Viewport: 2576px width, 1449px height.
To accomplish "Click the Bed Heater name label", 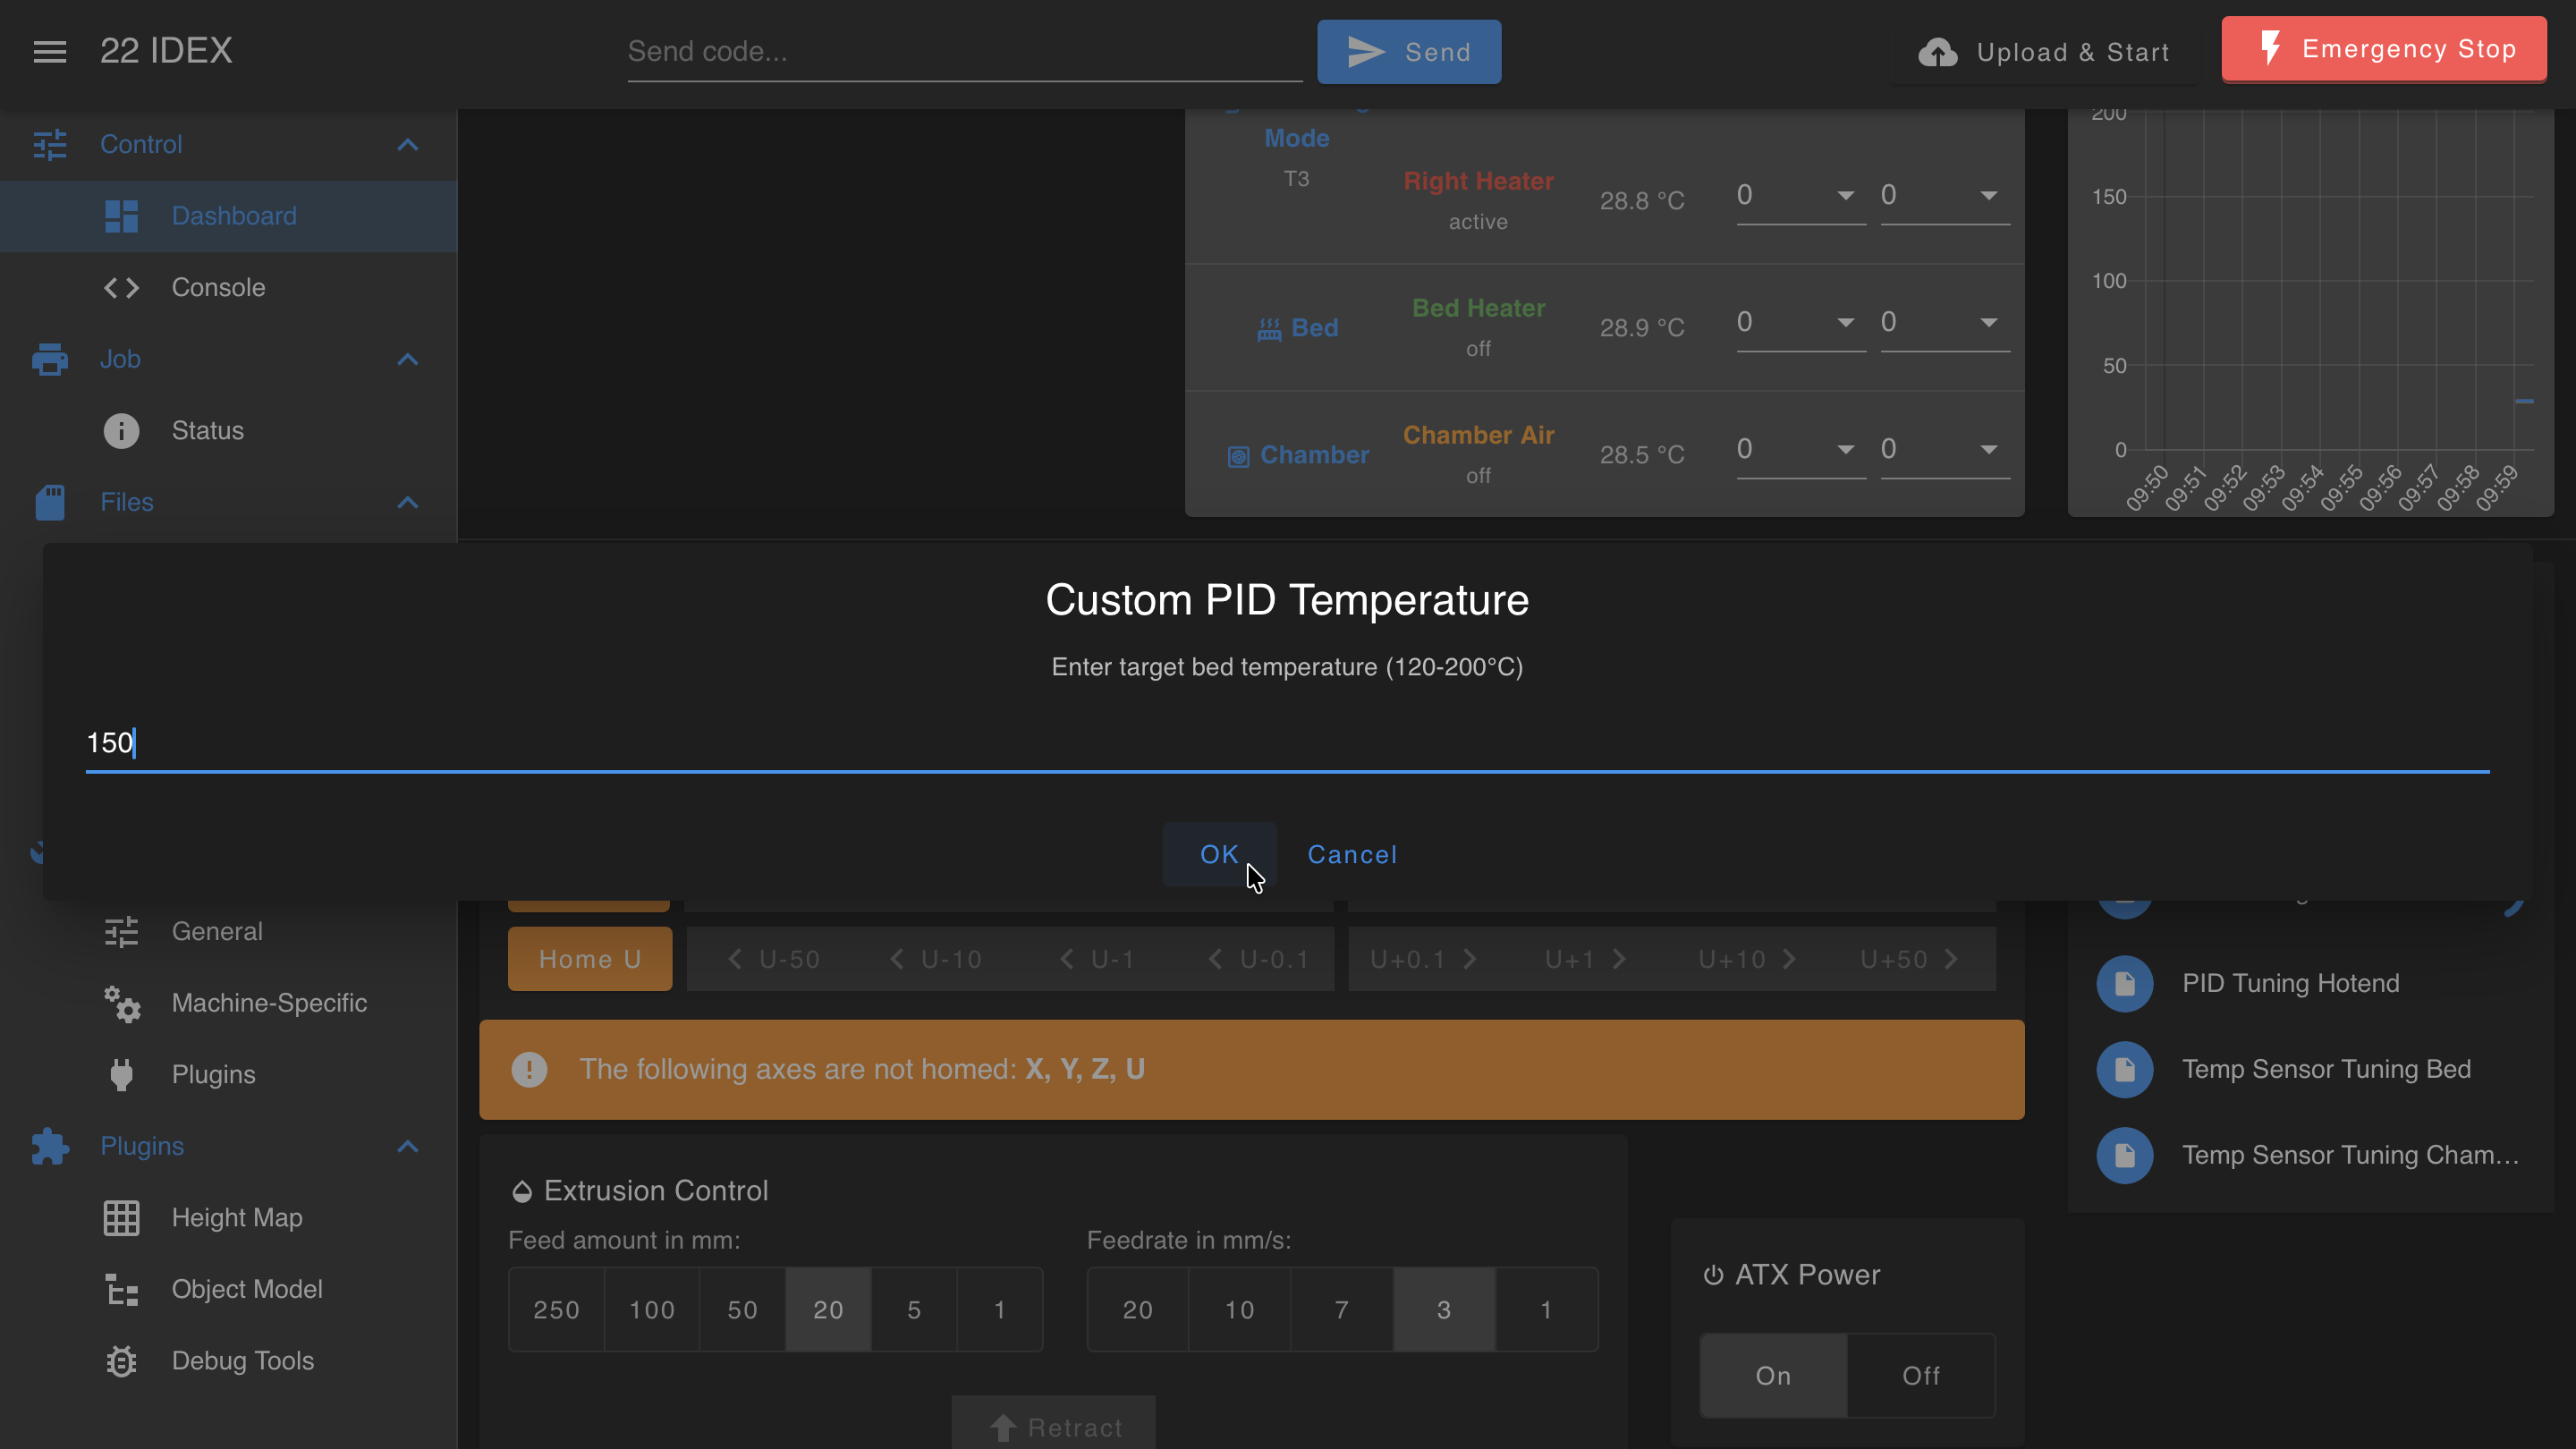I will 1478,308.
